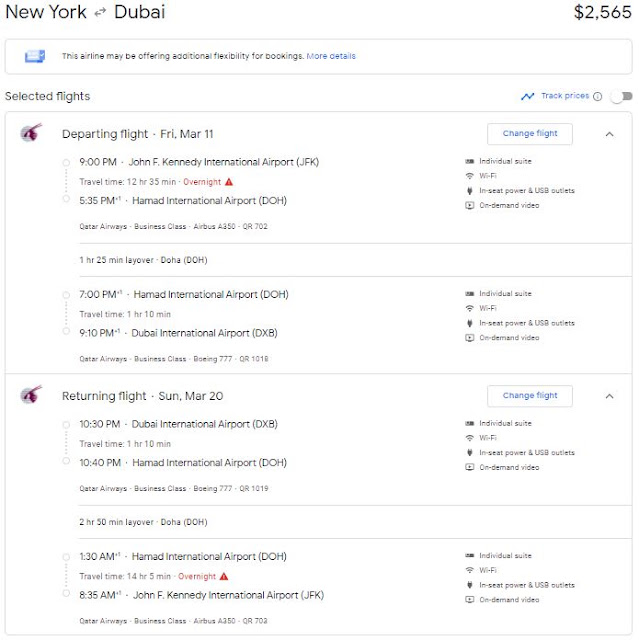
Task: Click Qatar Airways logo beside Departing flight
Action: pyautogui.click(x=31, y=132)
